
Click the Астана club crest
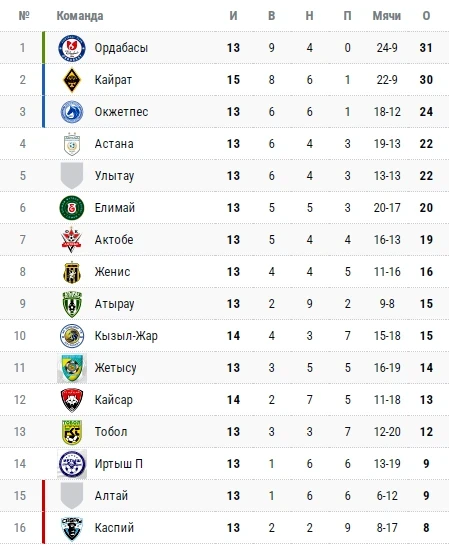pyautogui.click(x=72, y=144)
